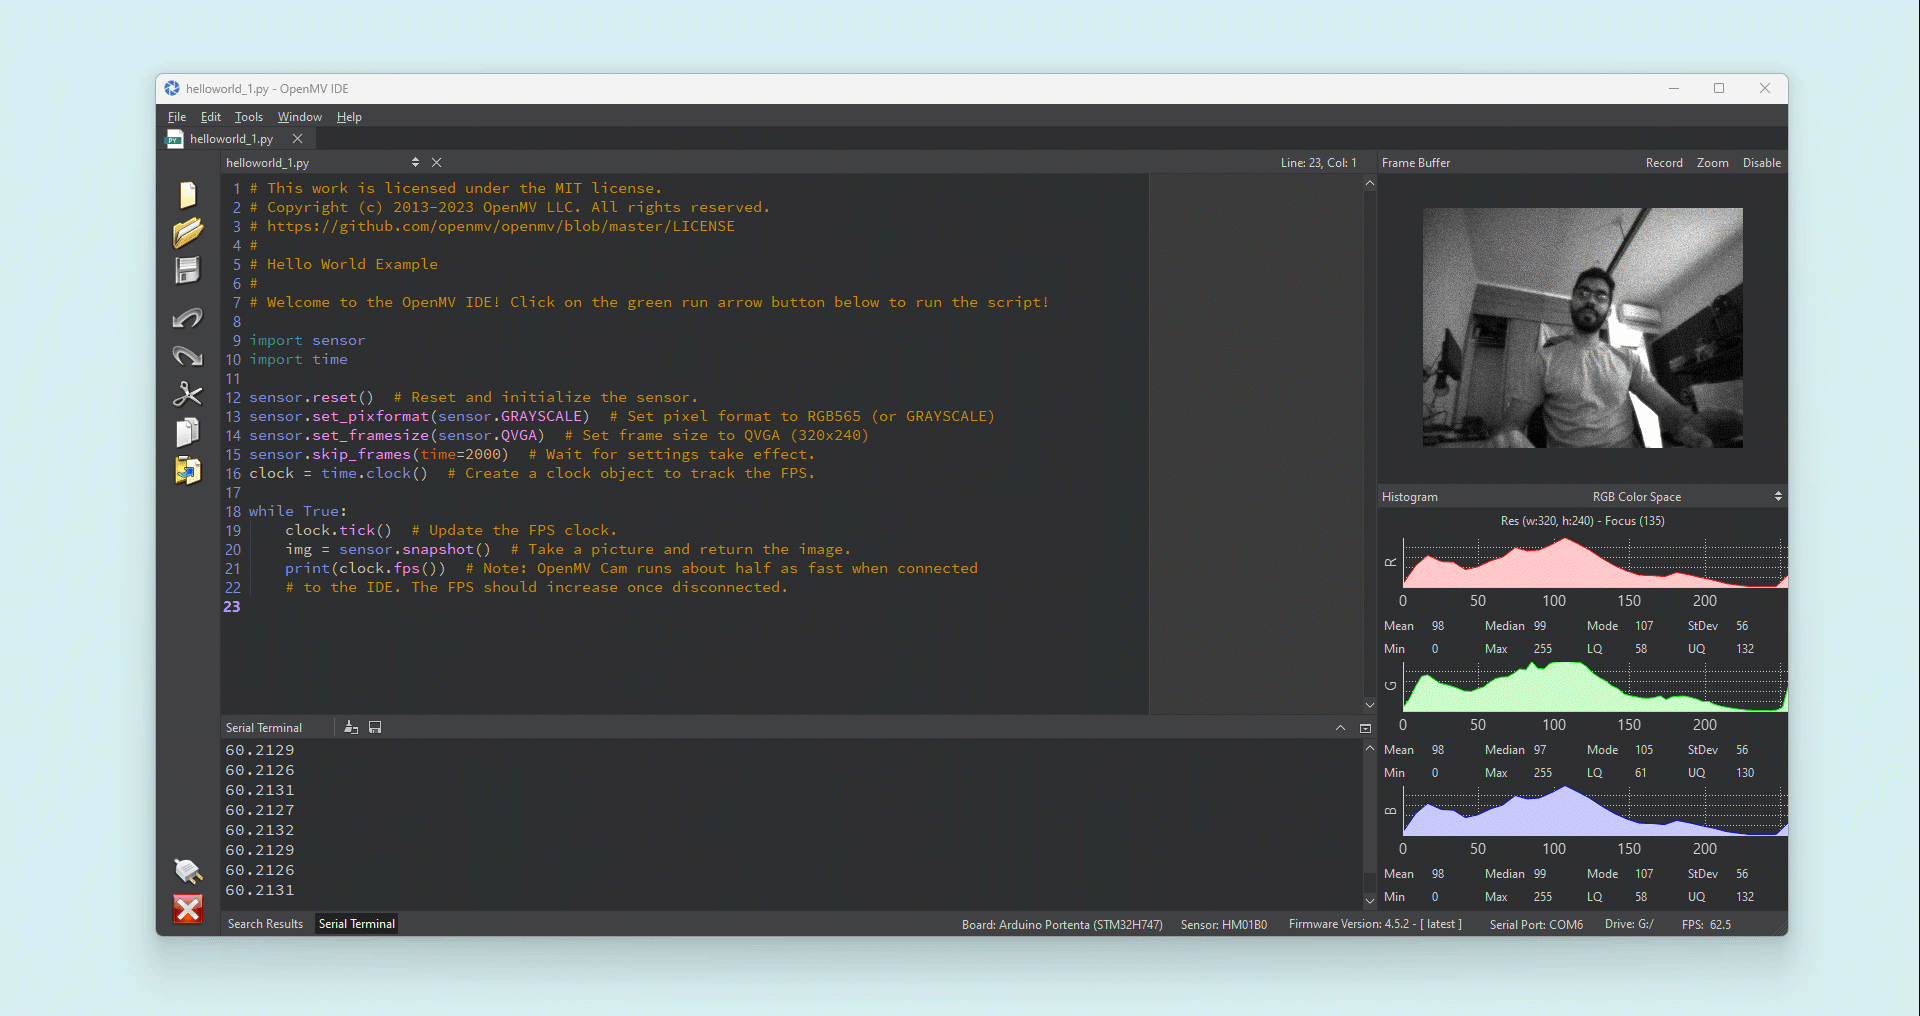Screen dimensions: 1920x1016
Task: Click the OpenMV IDE logo in title bar
Action: coord(172,88)
